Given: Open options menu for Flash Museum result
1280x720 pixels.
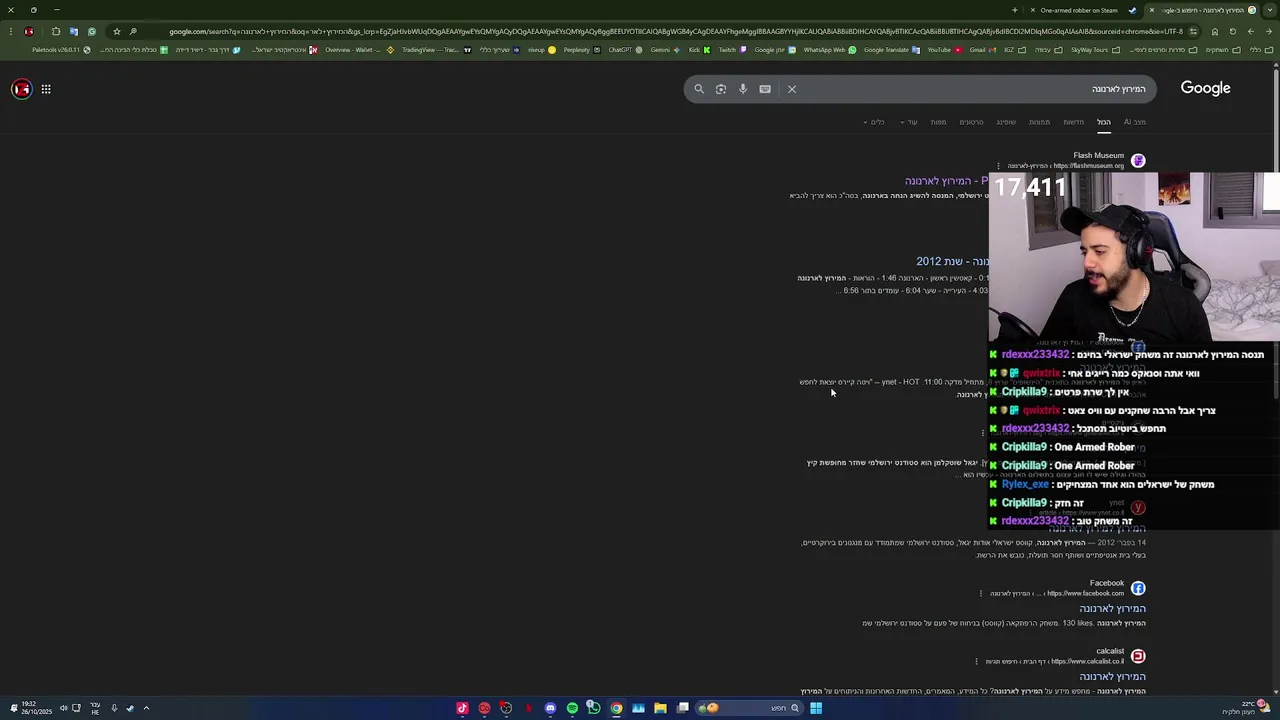Looking at the screenshot, I should pyautogui.click(x=998, y=165).
